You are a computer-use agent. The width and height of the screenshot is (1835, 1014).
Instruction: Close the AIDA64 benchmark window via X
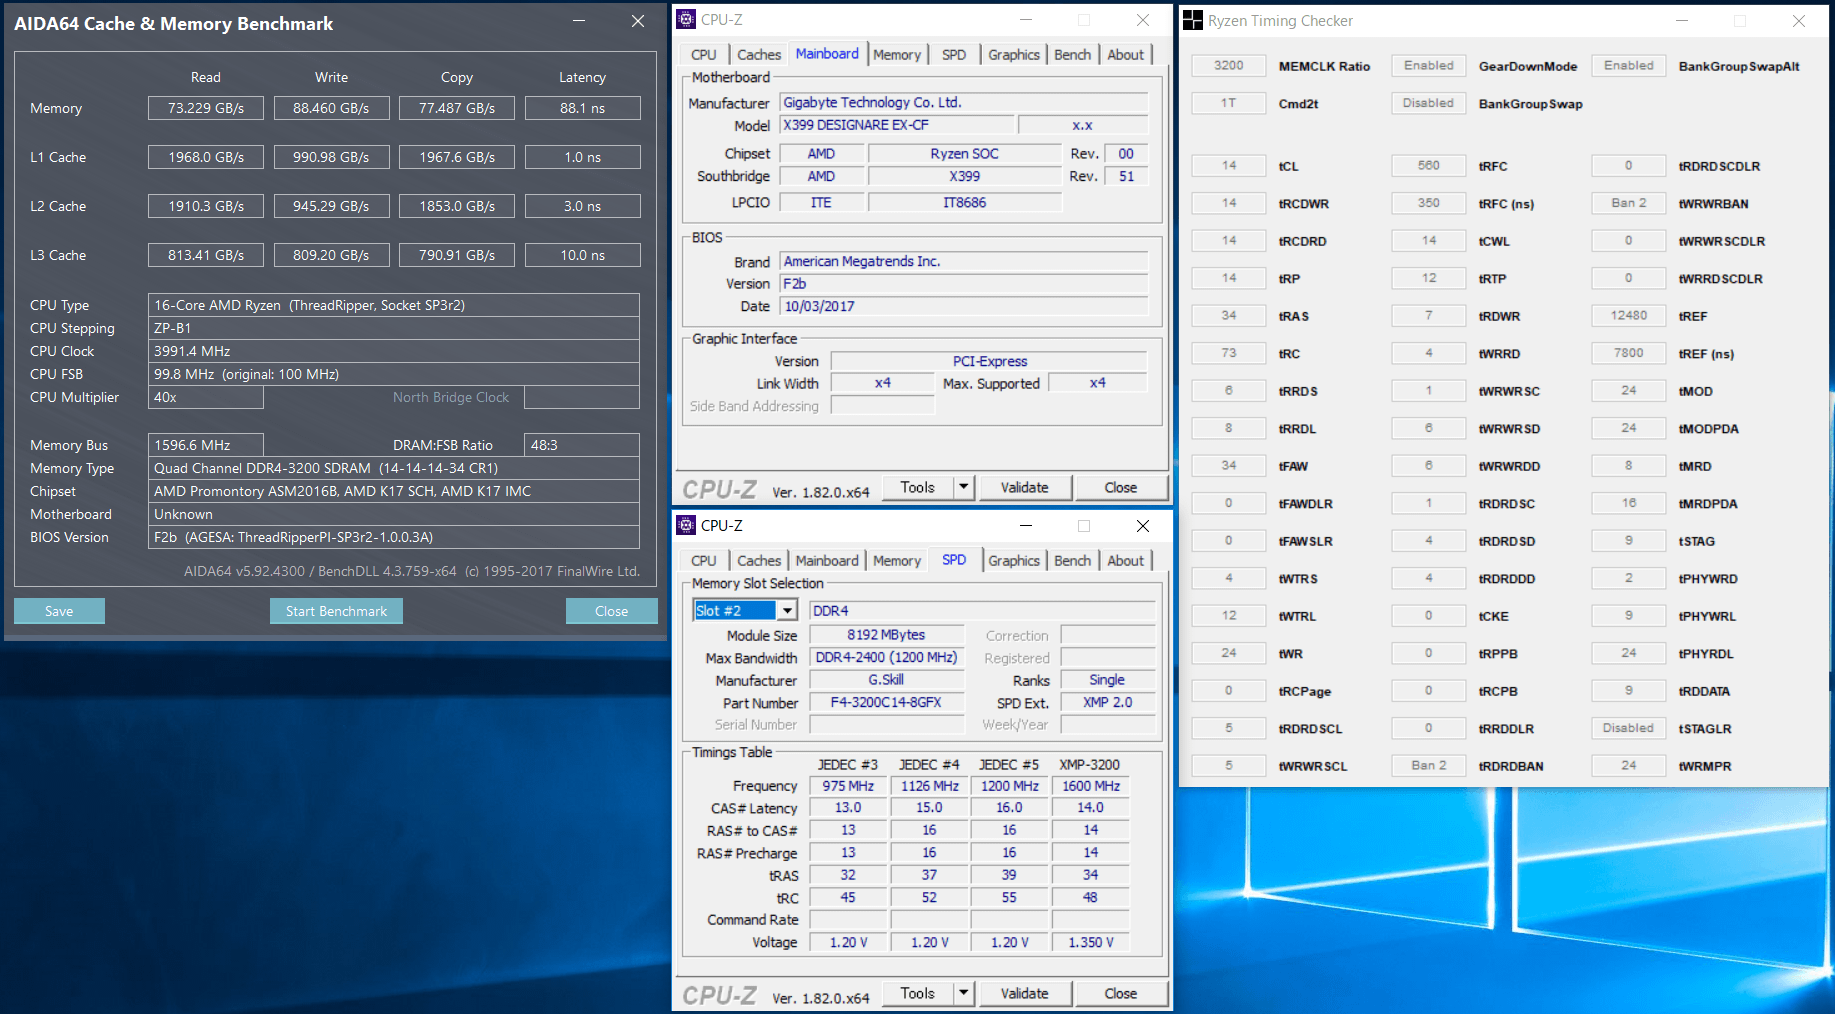tap(638, 21)
